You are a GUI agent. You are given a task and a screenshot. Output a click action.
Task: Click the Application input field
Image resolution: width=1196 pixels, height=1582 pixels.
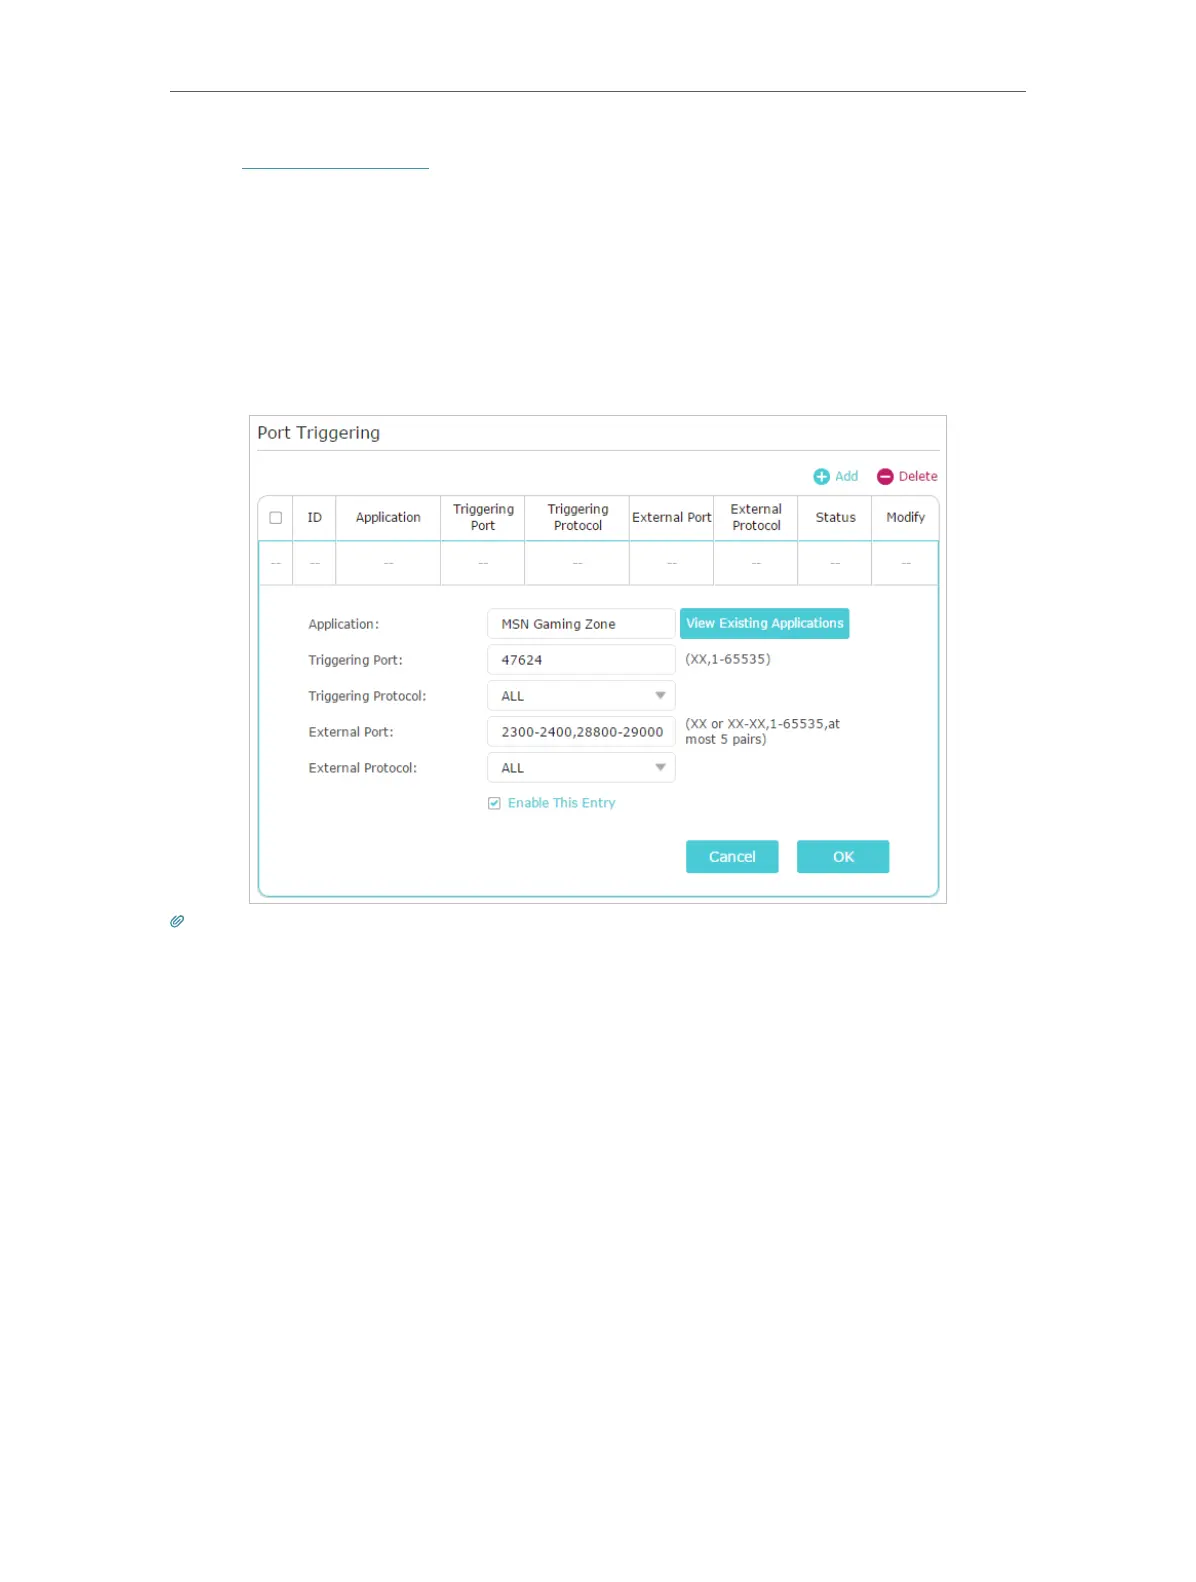[581, 624]
